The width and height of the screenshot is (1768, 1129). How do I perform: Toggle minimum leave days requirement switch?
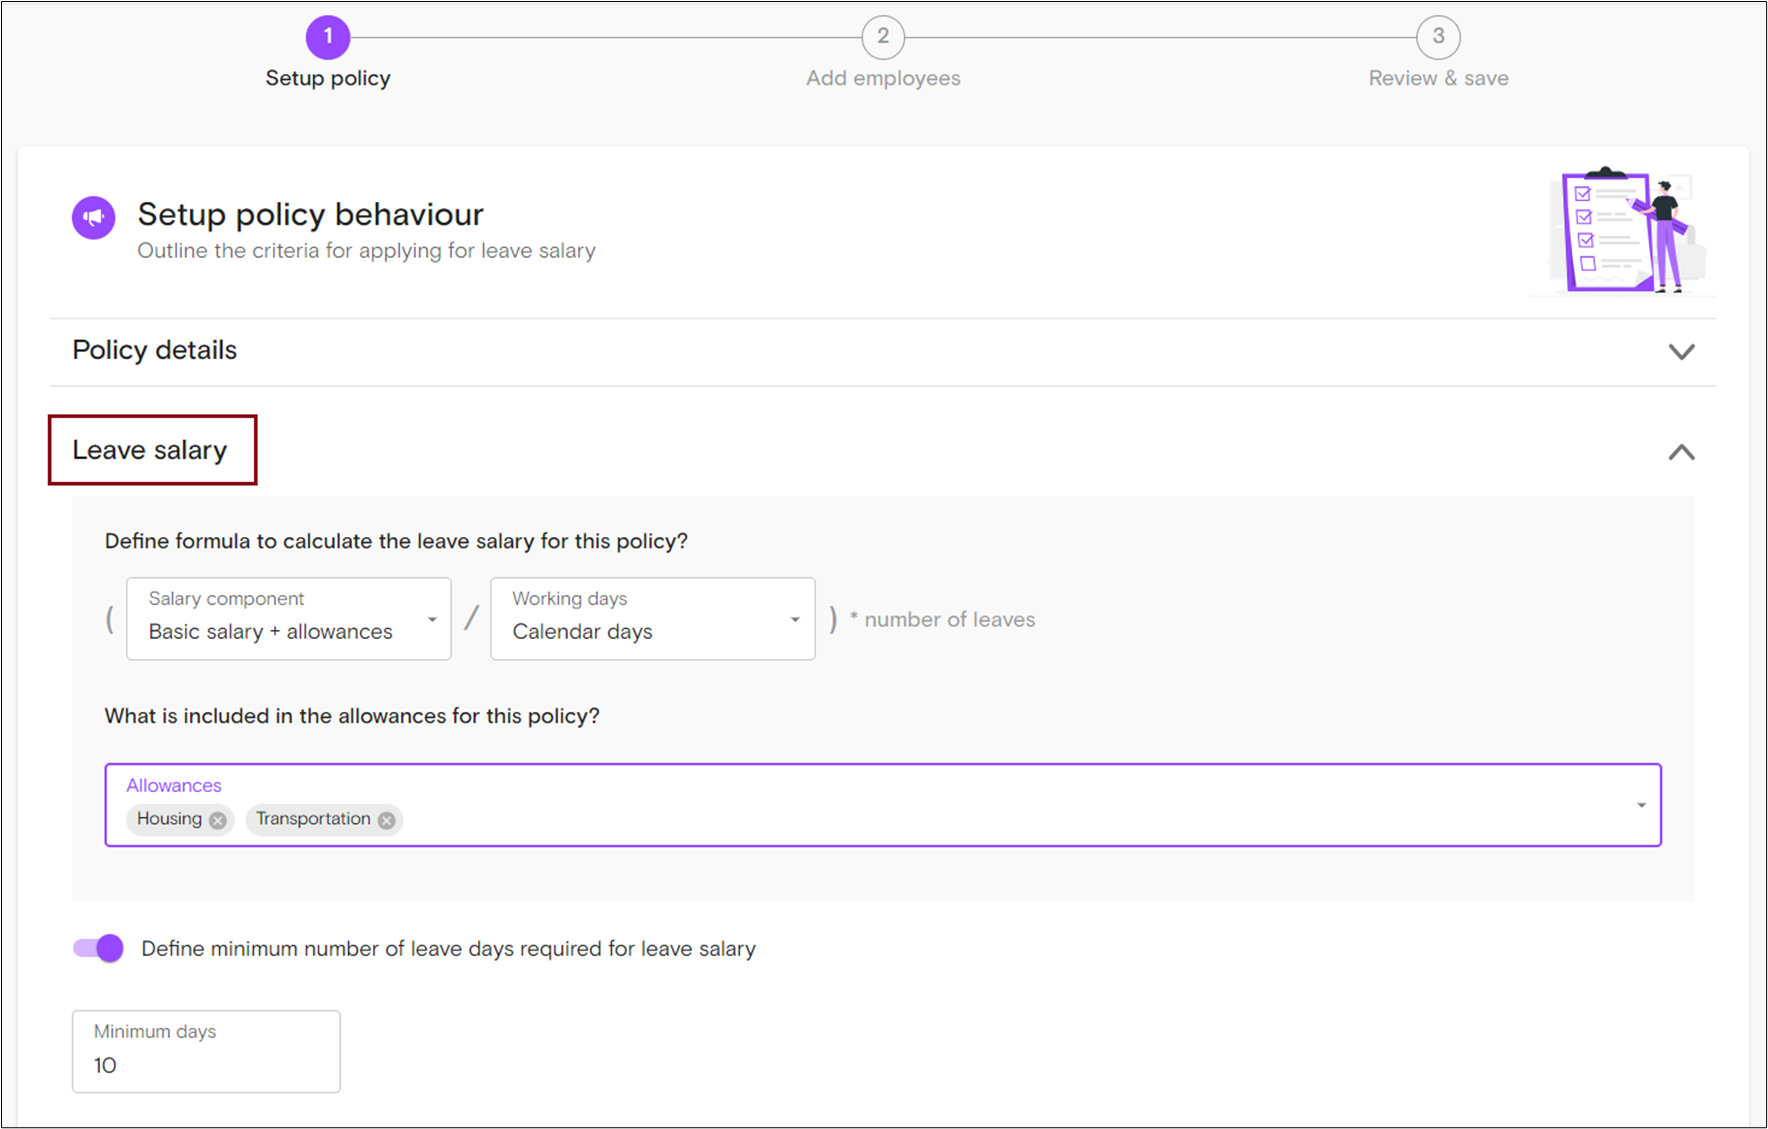(98, 948)
